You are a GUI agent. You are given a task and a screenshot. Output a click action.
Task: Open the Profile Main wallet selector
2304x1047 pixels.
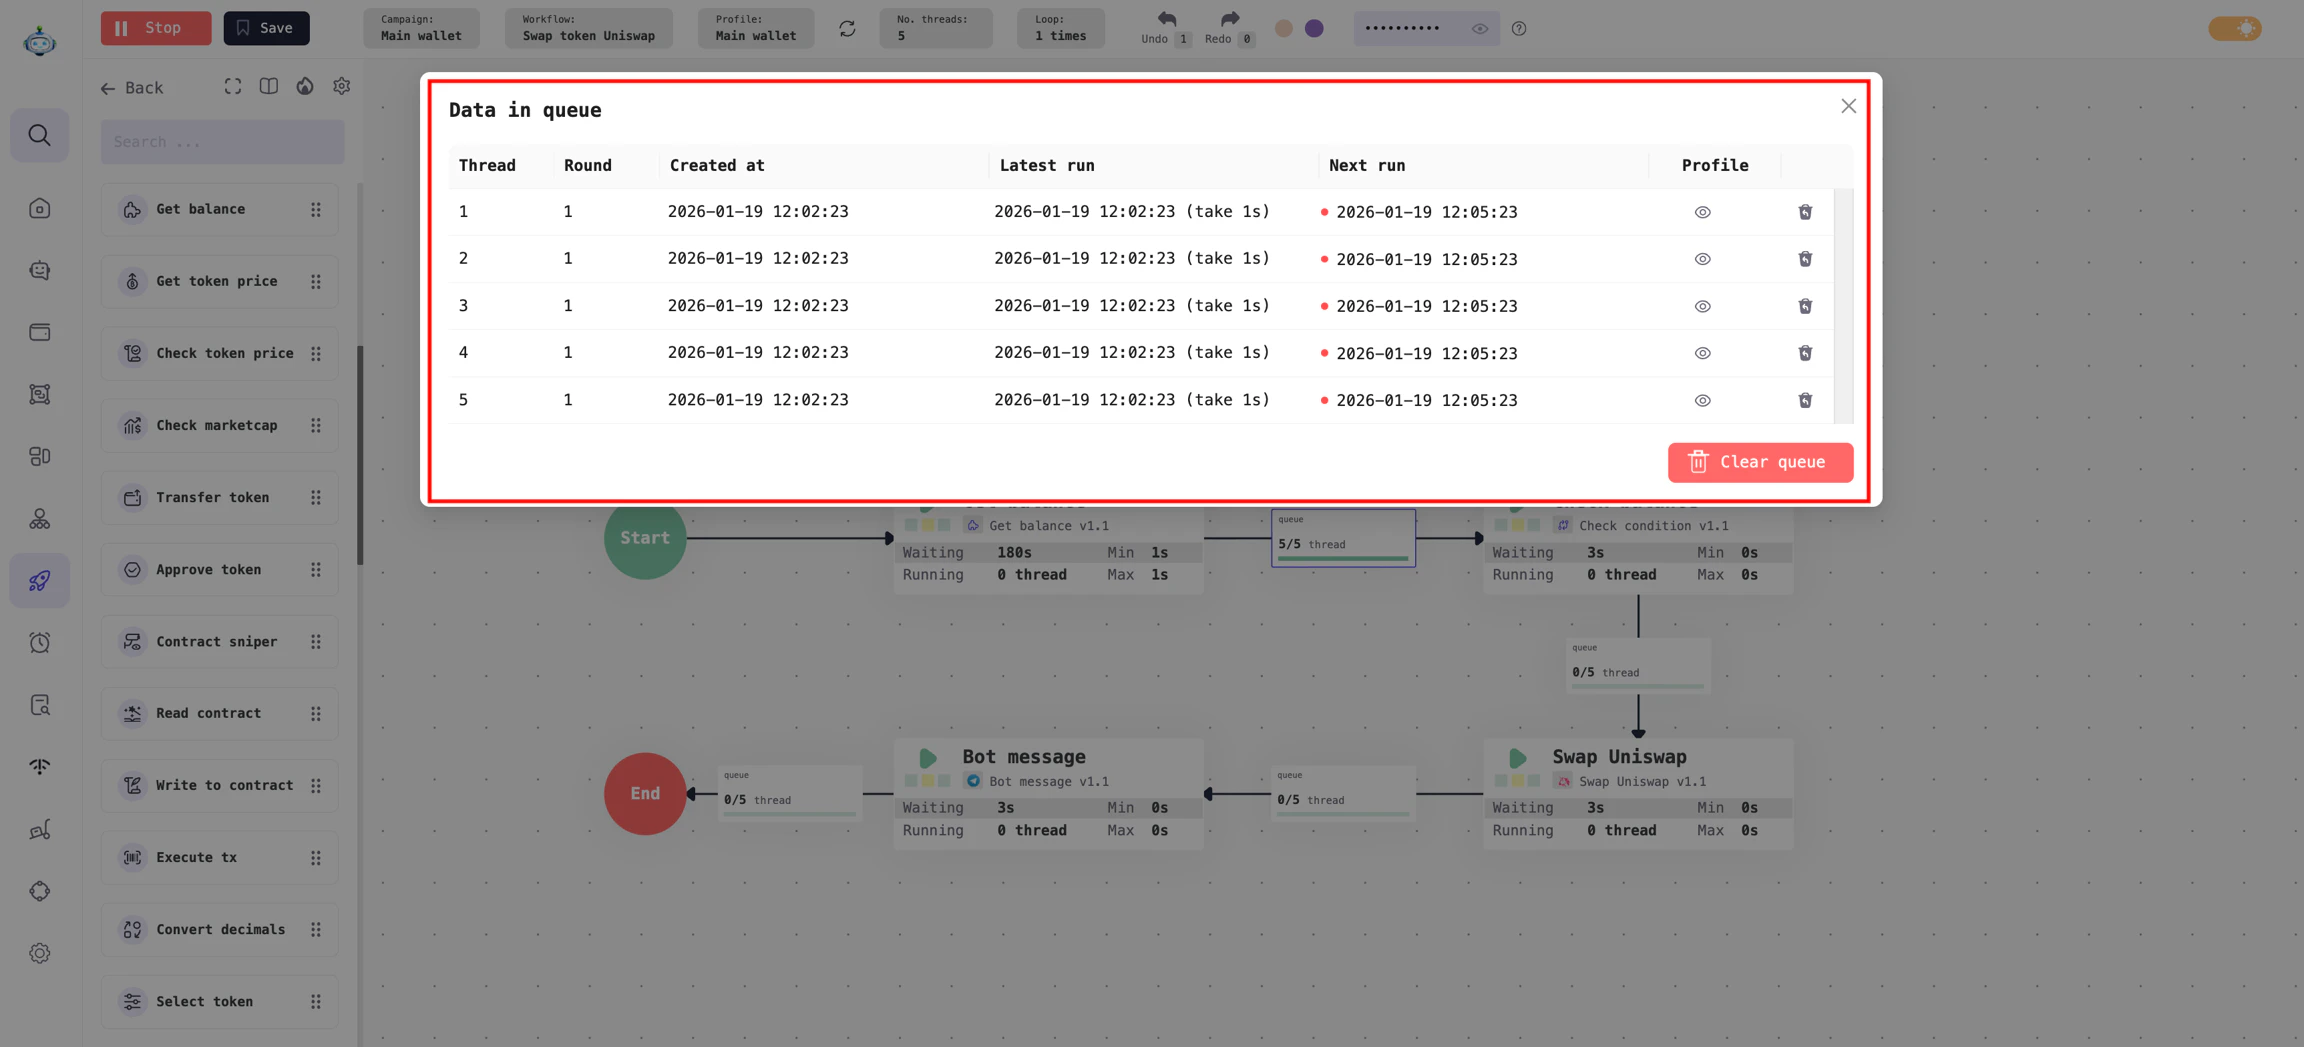756,28
